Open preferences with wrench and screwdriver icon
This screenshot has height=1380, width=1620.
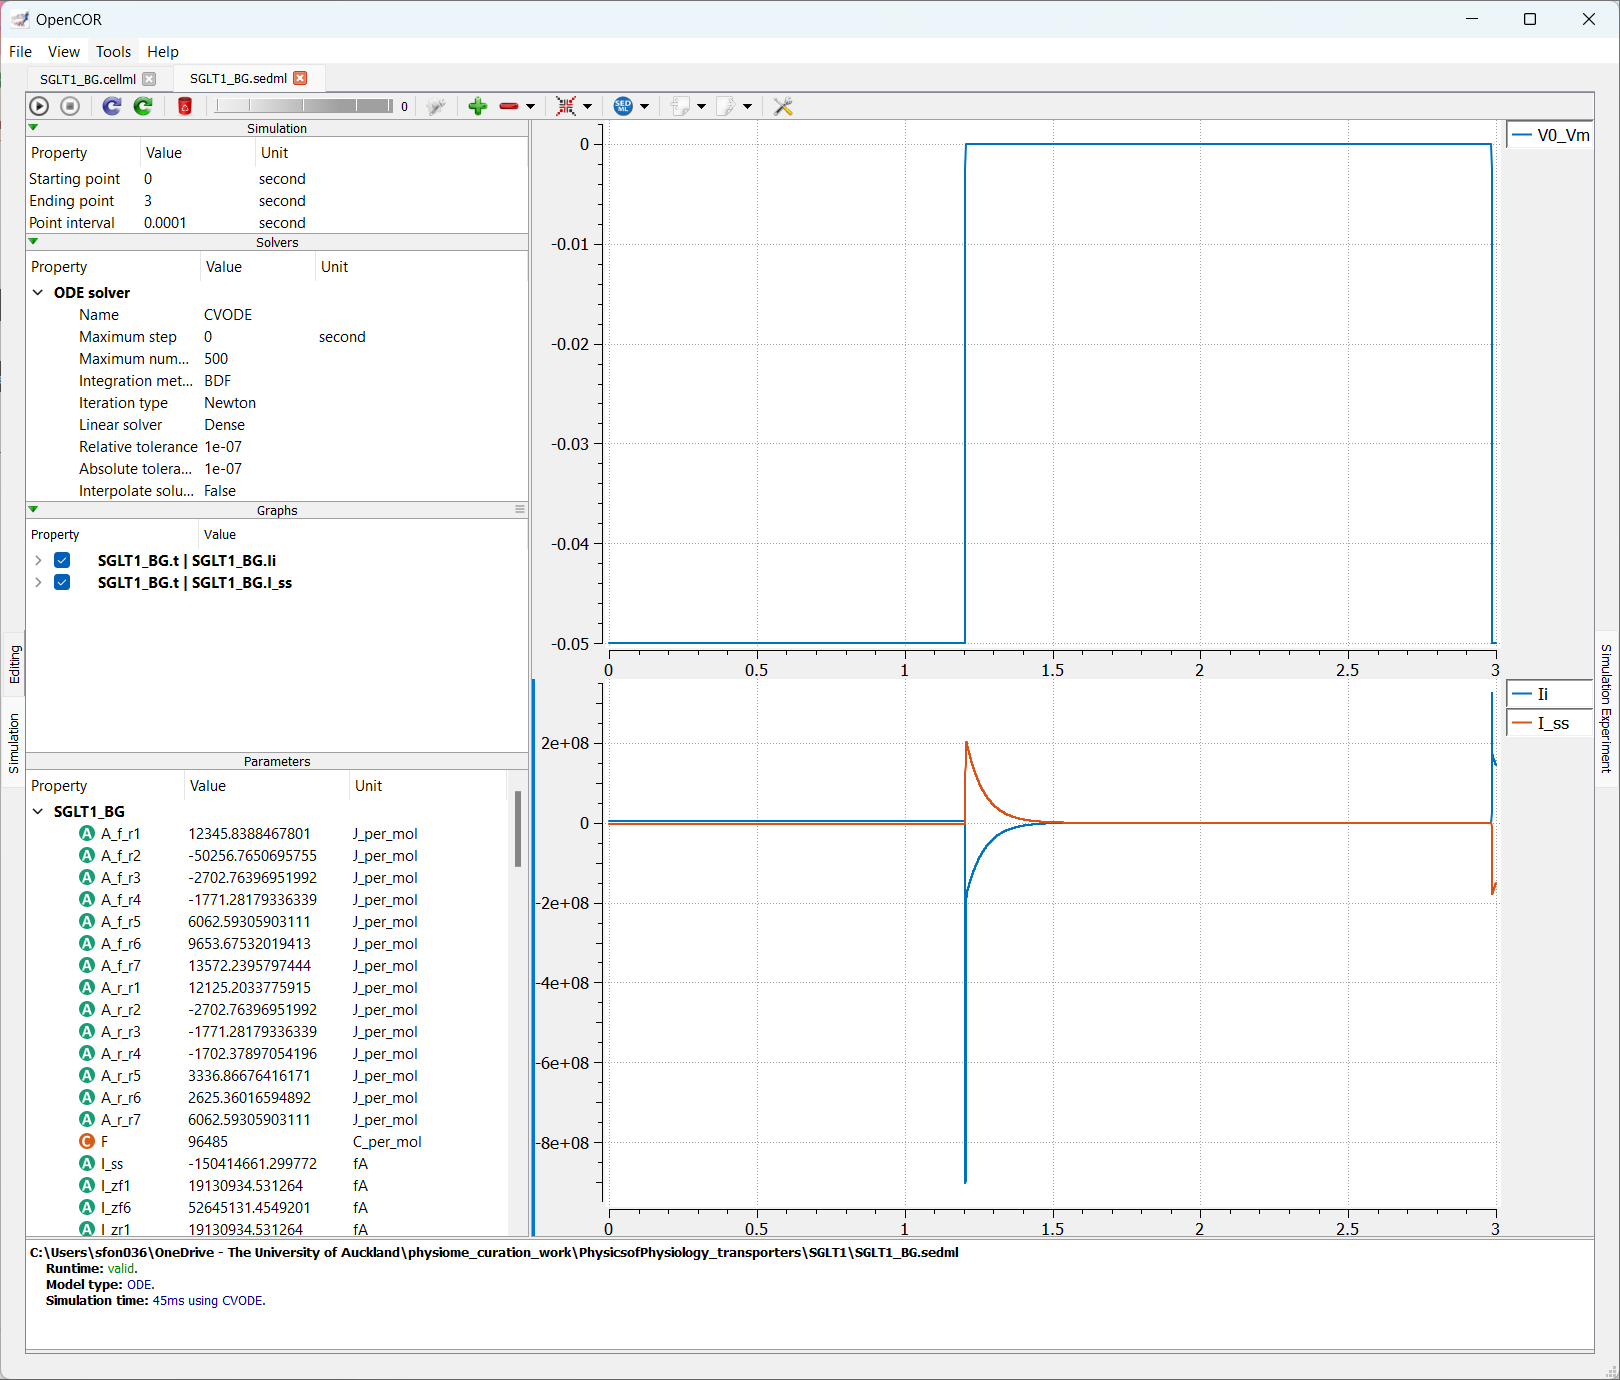point(783,106)
